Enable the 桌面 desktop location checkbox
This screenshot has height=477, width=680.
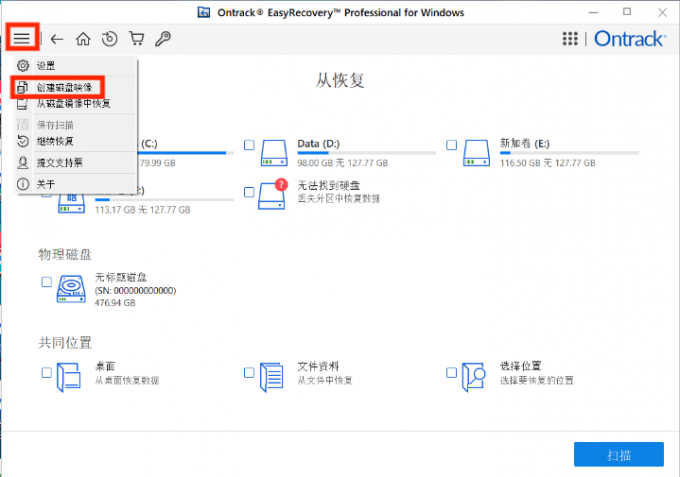pyautogui.click(x=46, y=372)
